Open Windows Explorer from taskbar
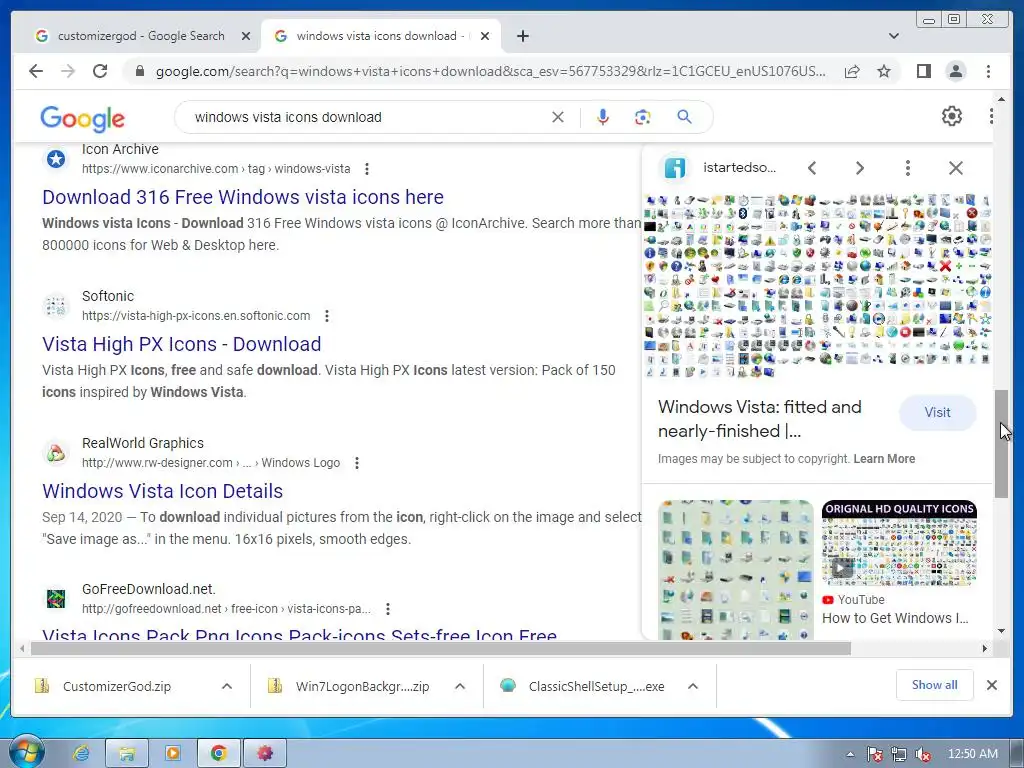The width and height of the screenshot is (1024, 768). click(x=127, y=754)
